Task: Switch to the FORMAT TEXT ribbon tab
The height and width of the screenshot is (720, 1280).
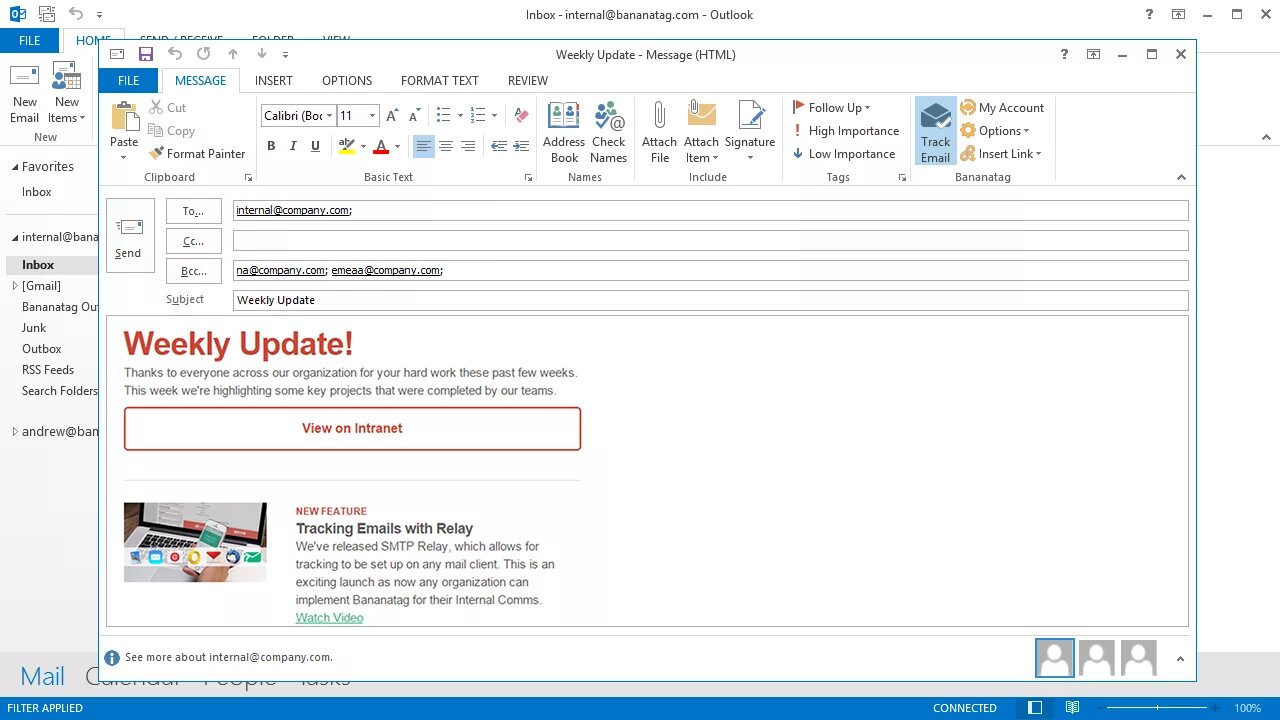Action: click(x=440, y=81)
